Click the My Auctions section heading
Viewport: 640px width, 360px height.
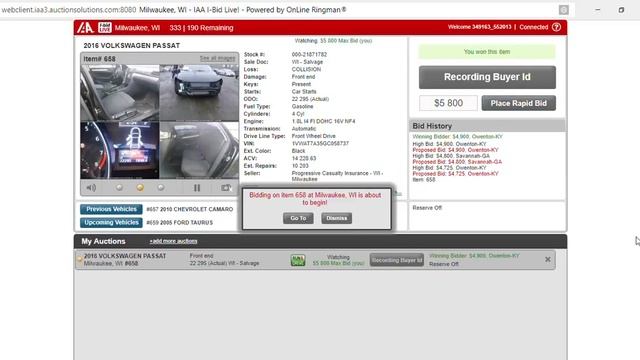point(103,241)
